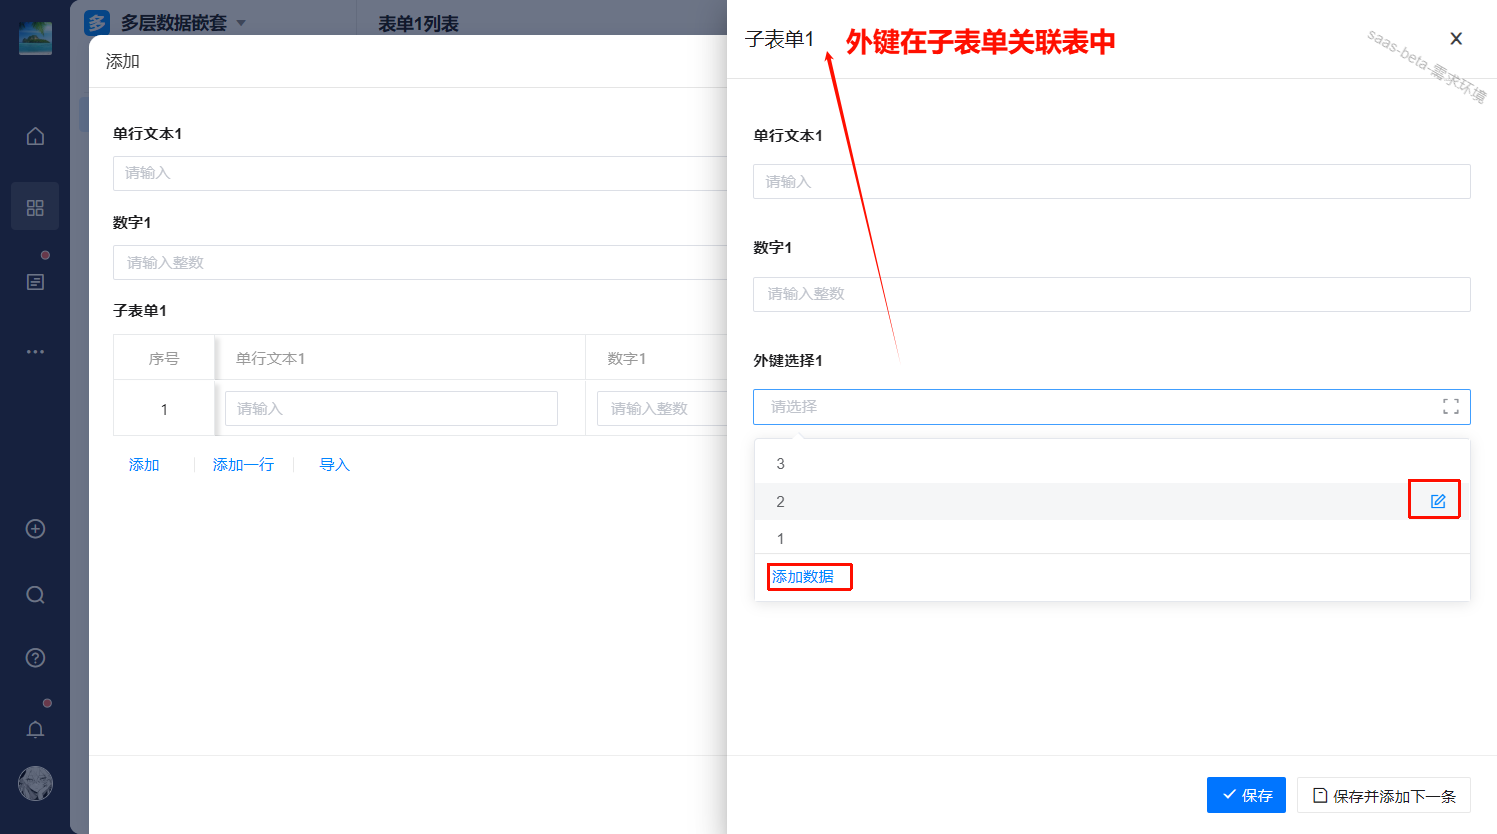This screenshot has width=1497, height=834.
Task: Open the 外键选择1 select dropdown
Action: [x=1090, y=407]
